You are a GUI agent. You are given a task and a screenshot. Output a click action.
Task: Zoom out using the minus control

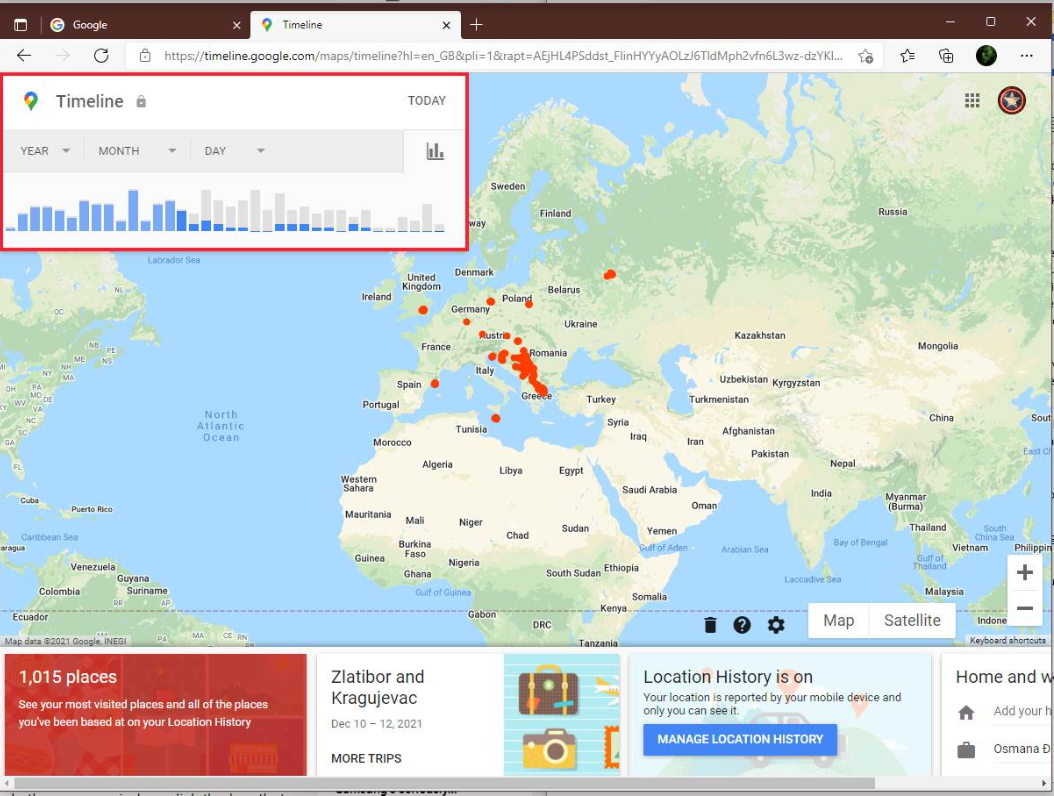pyautogui.click(x=1024, y=607)
